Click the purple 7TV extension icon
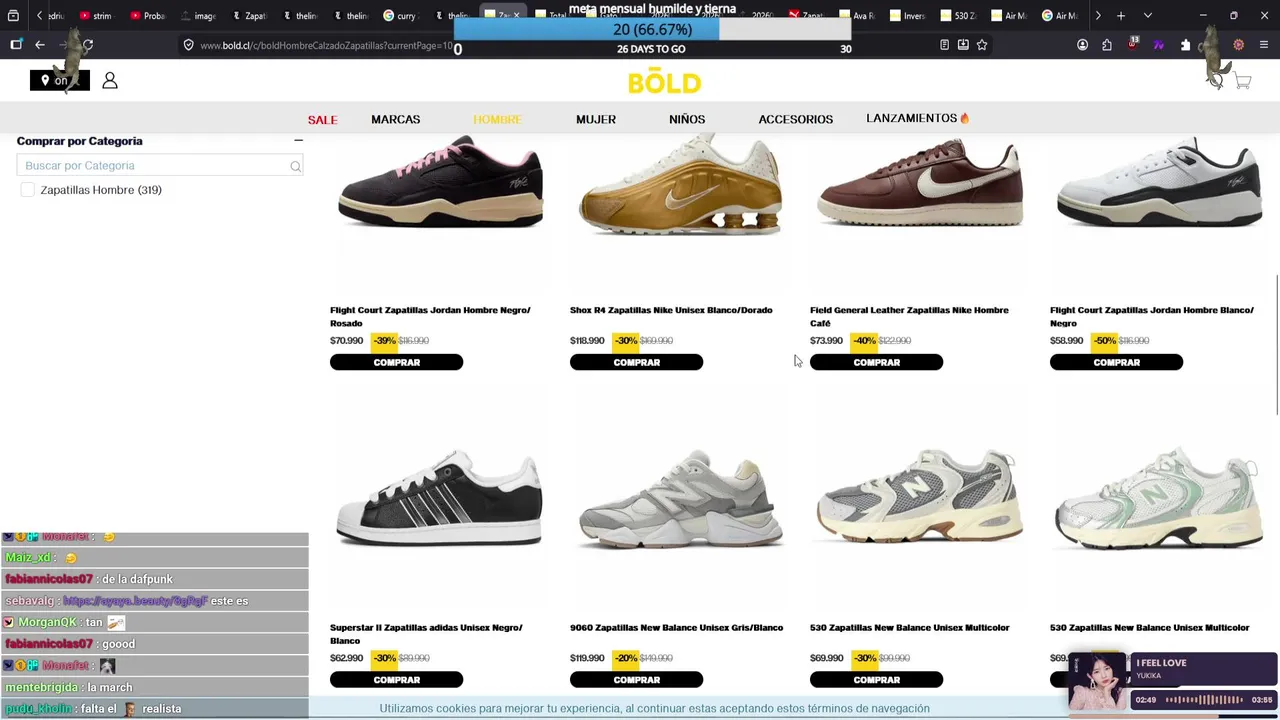The width and height of the screenshot is (1280, 720). (x=1159, y=45)
